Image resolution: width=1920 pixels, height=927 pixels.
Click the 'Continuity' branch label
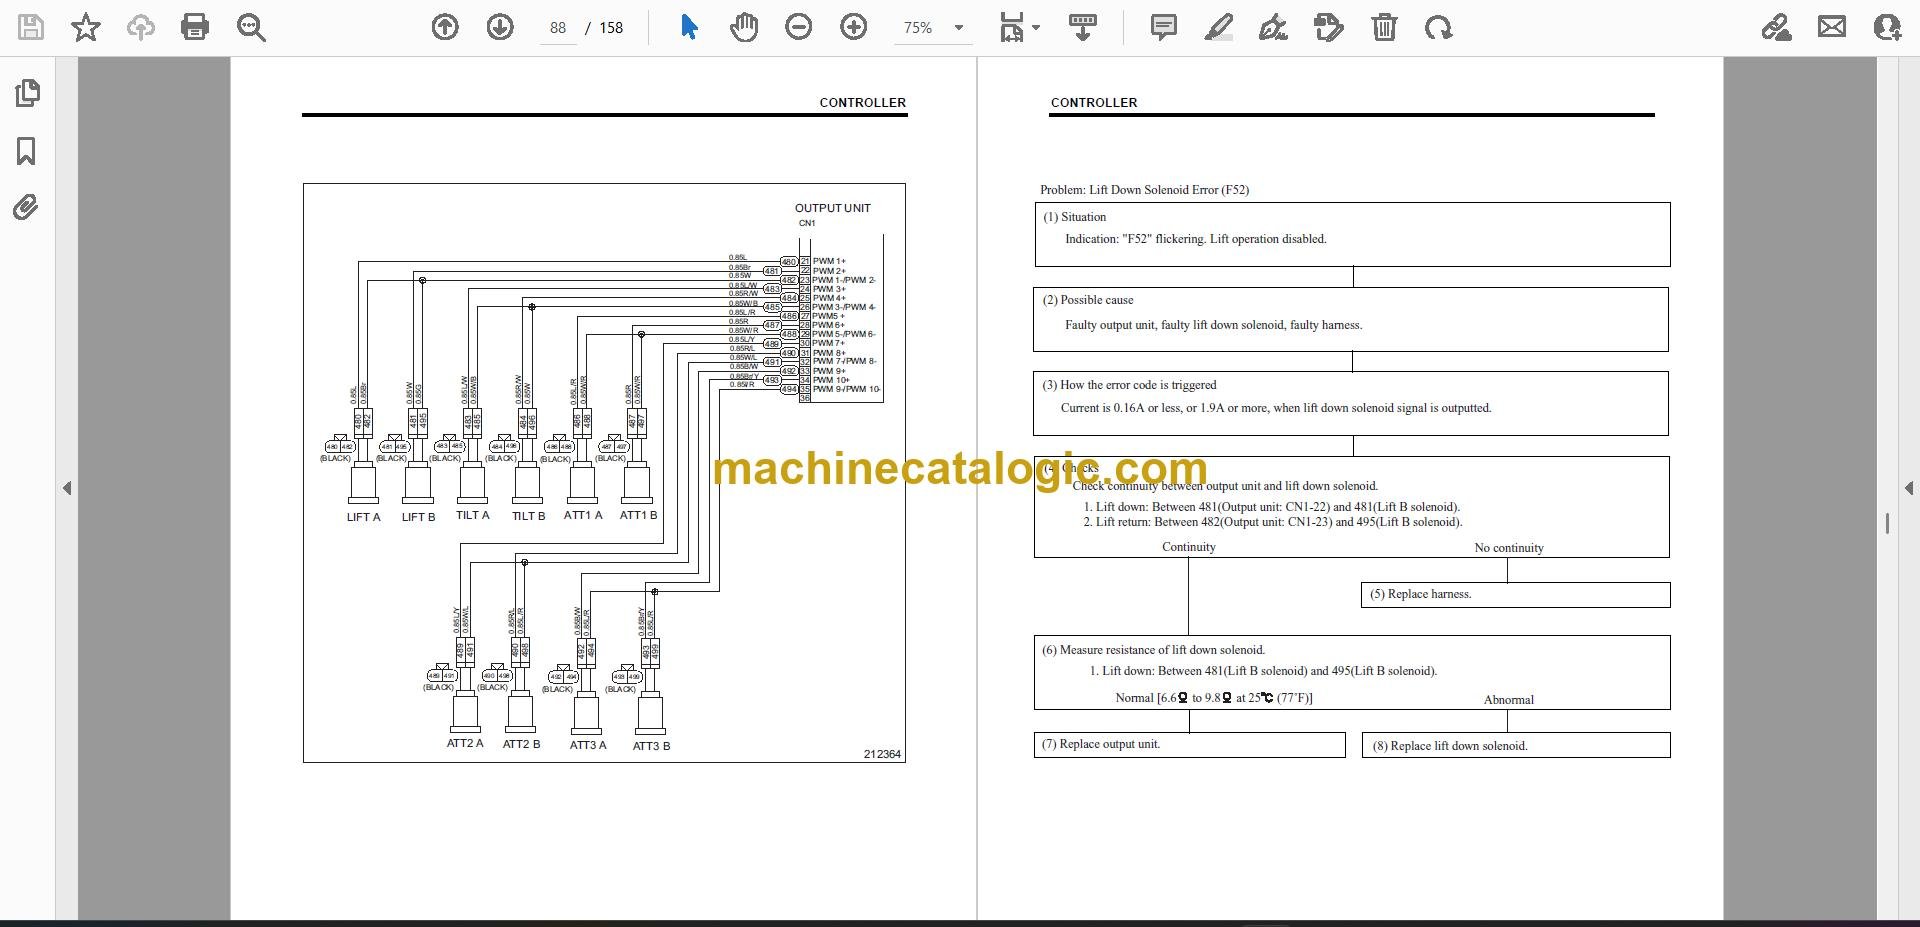[1189, 547]
